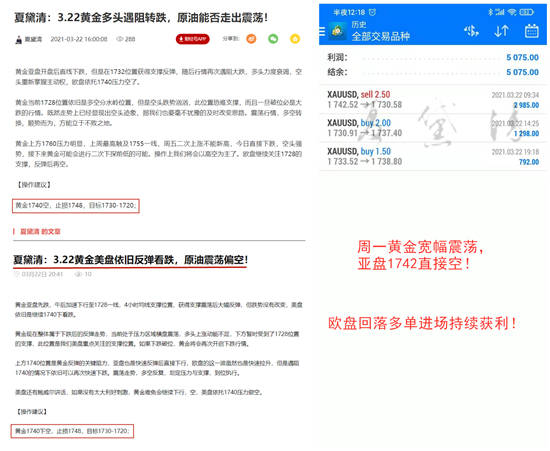Click the status bar time 半夜12:18
This screenshot has width=550, height=451.
click(x=349, y=12)
